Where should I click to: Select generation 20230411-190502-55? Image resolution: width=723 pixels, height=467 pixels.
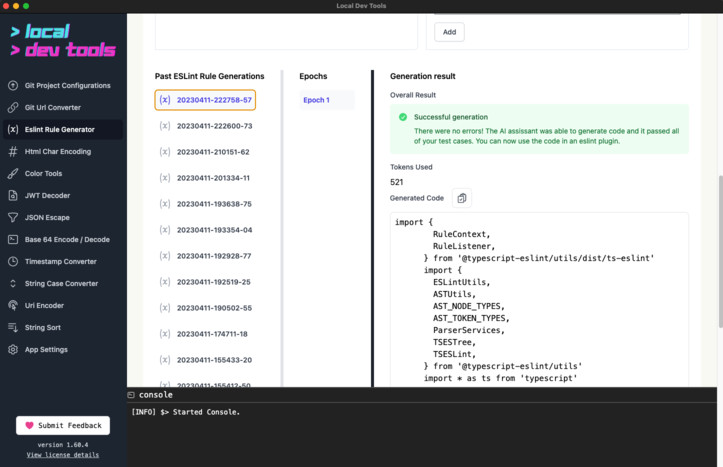tap(205, 308)
